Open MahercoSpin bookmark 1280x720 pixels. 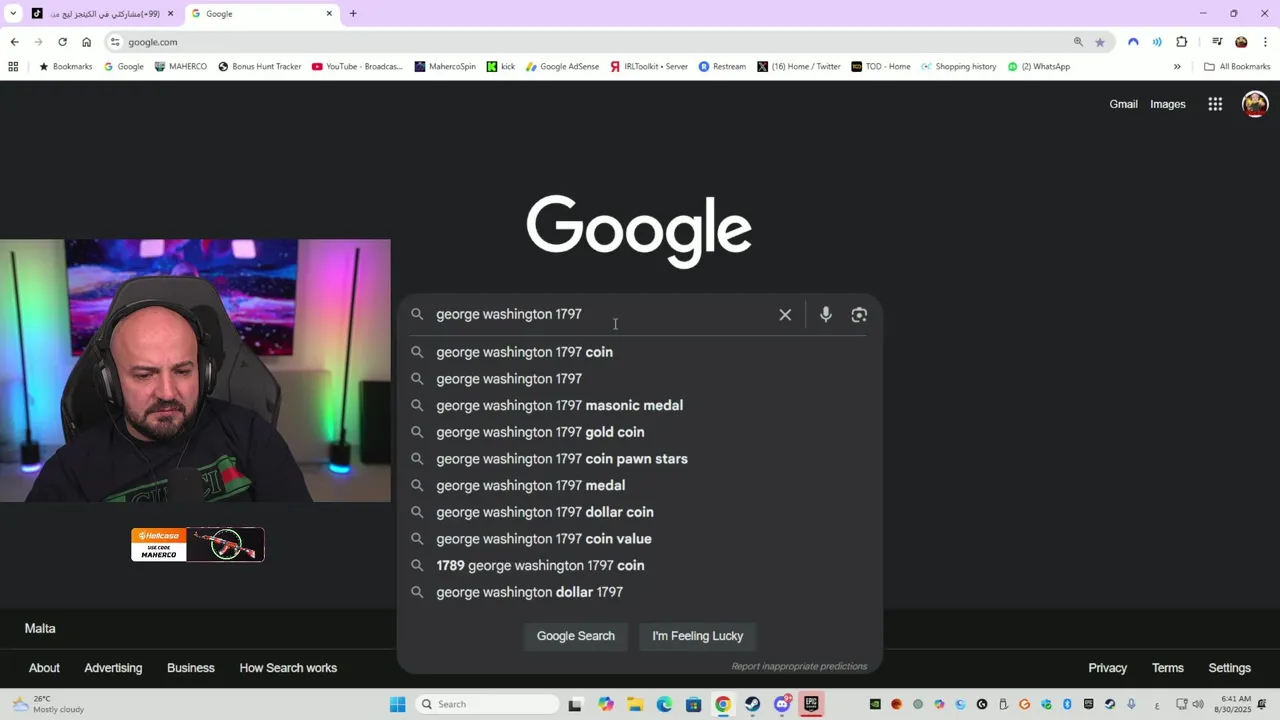445,67
